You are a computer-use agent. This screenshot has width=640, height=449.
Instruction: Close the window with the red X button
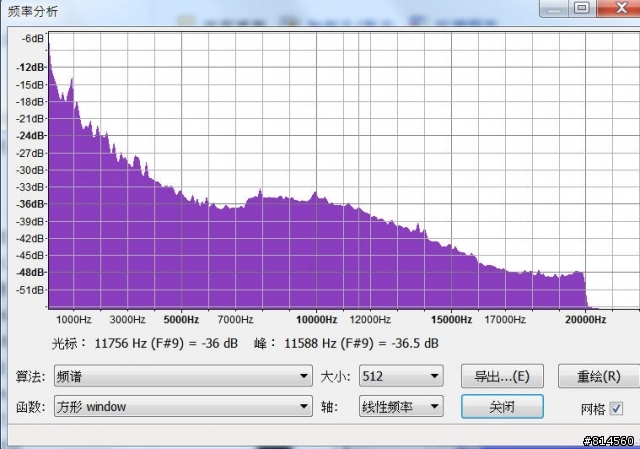[x=619, y=7]
